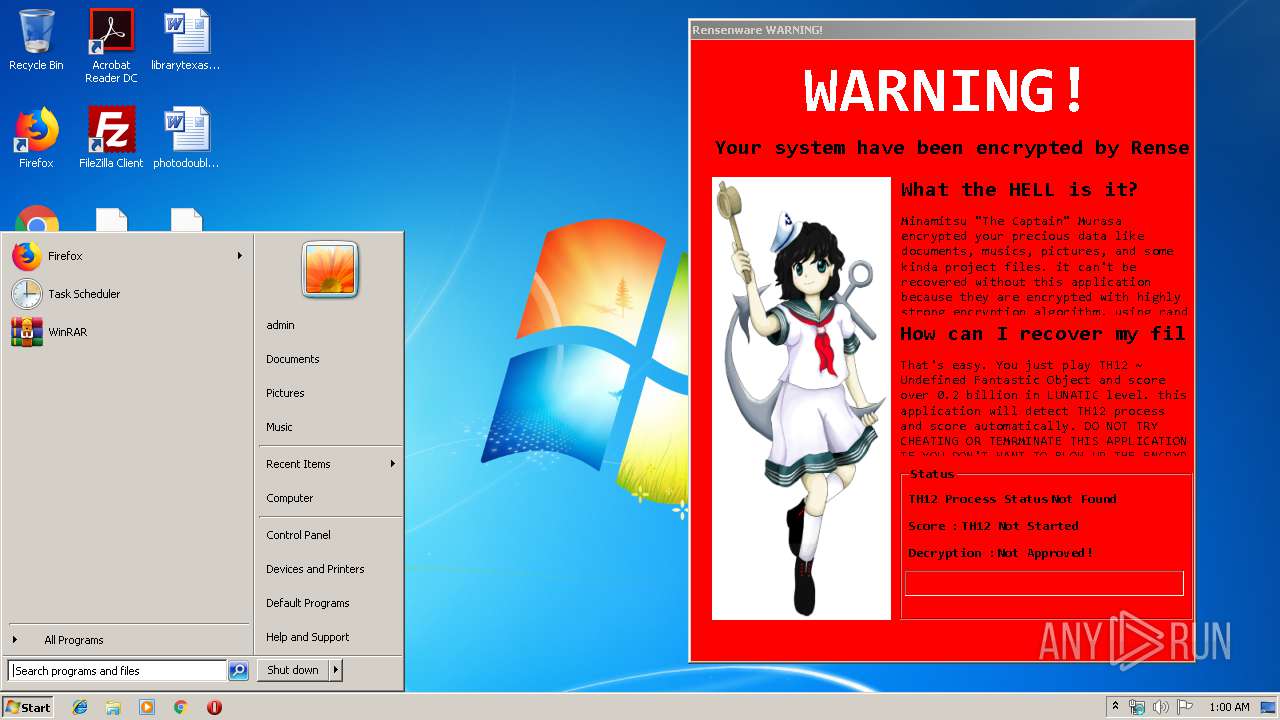Click the Search programs and files field
This screenshot has height=720, width=1280.
pyautogui.click(x=117, y=671)
